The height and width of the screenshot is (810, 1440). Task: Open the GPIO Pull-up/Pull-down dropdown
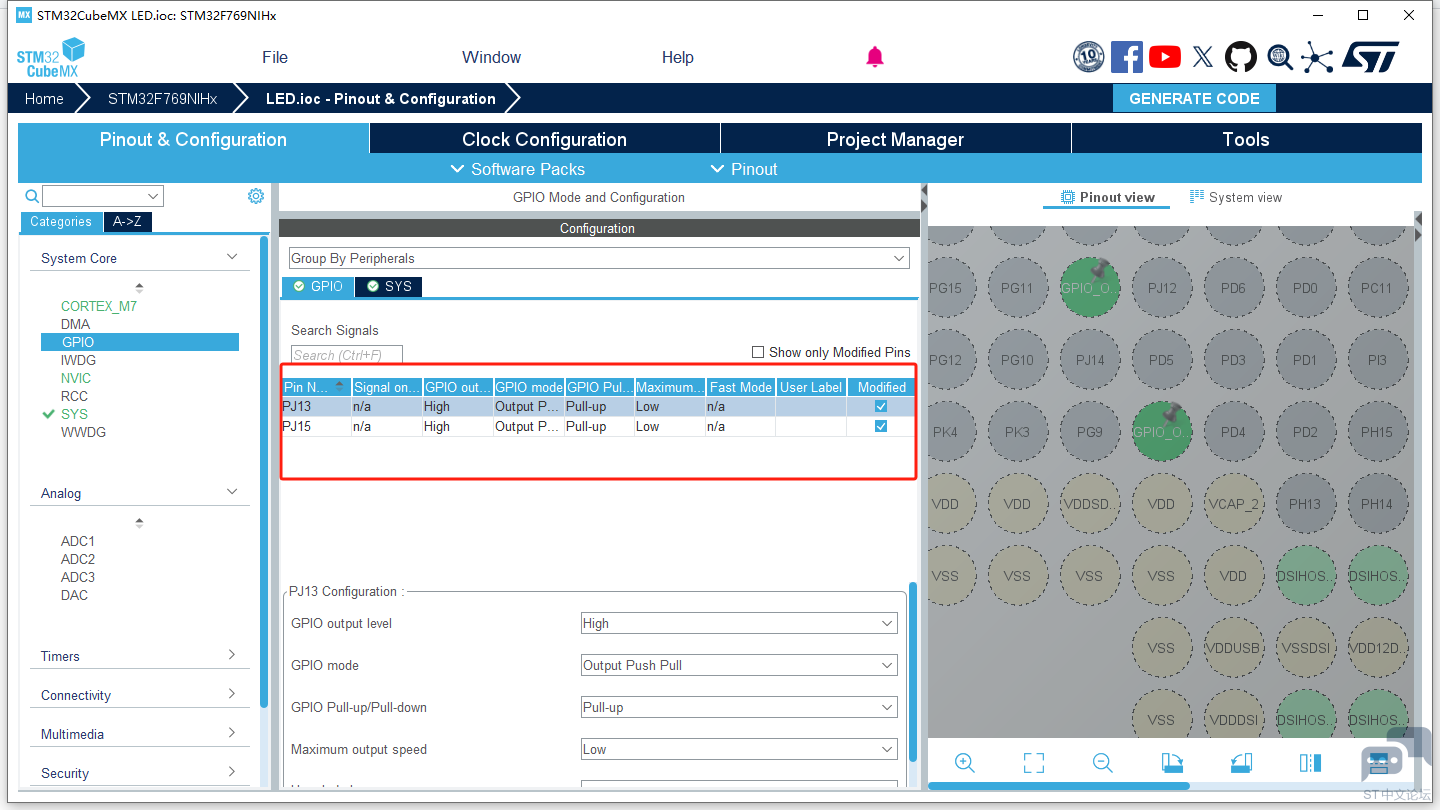tap(739, 707)
